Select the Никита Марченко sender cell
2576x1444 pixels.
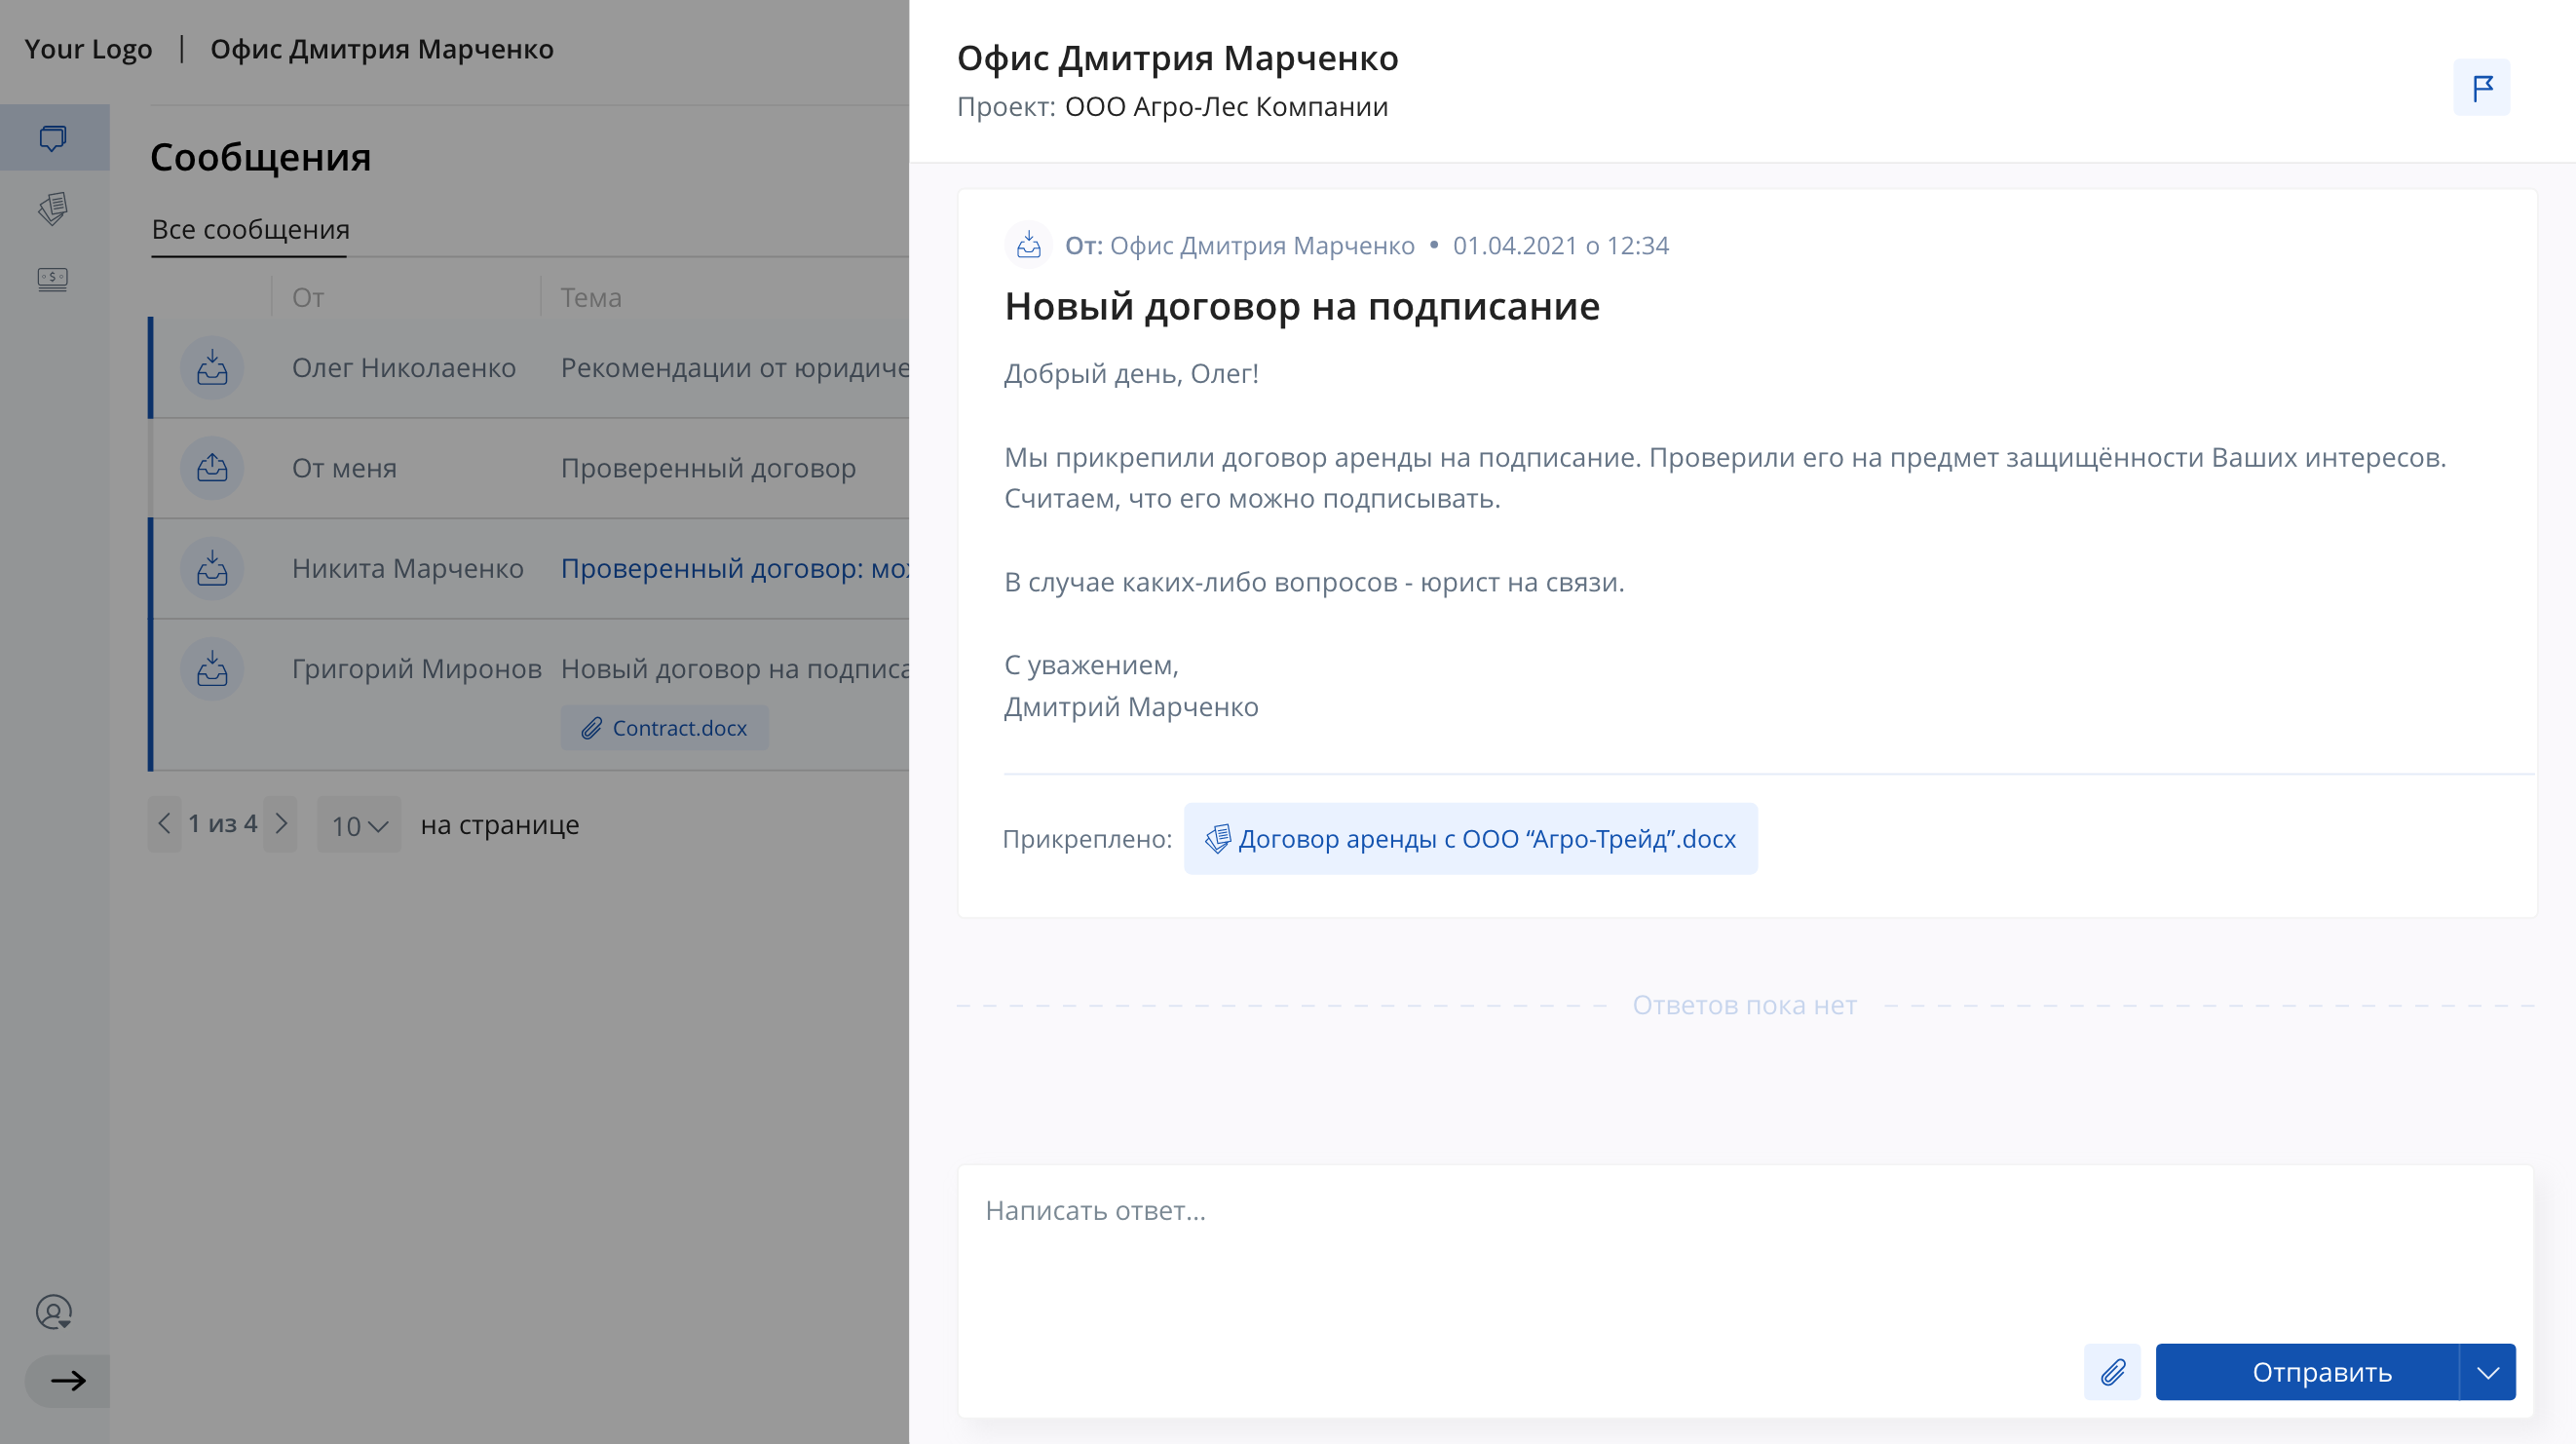pos(408,569)
